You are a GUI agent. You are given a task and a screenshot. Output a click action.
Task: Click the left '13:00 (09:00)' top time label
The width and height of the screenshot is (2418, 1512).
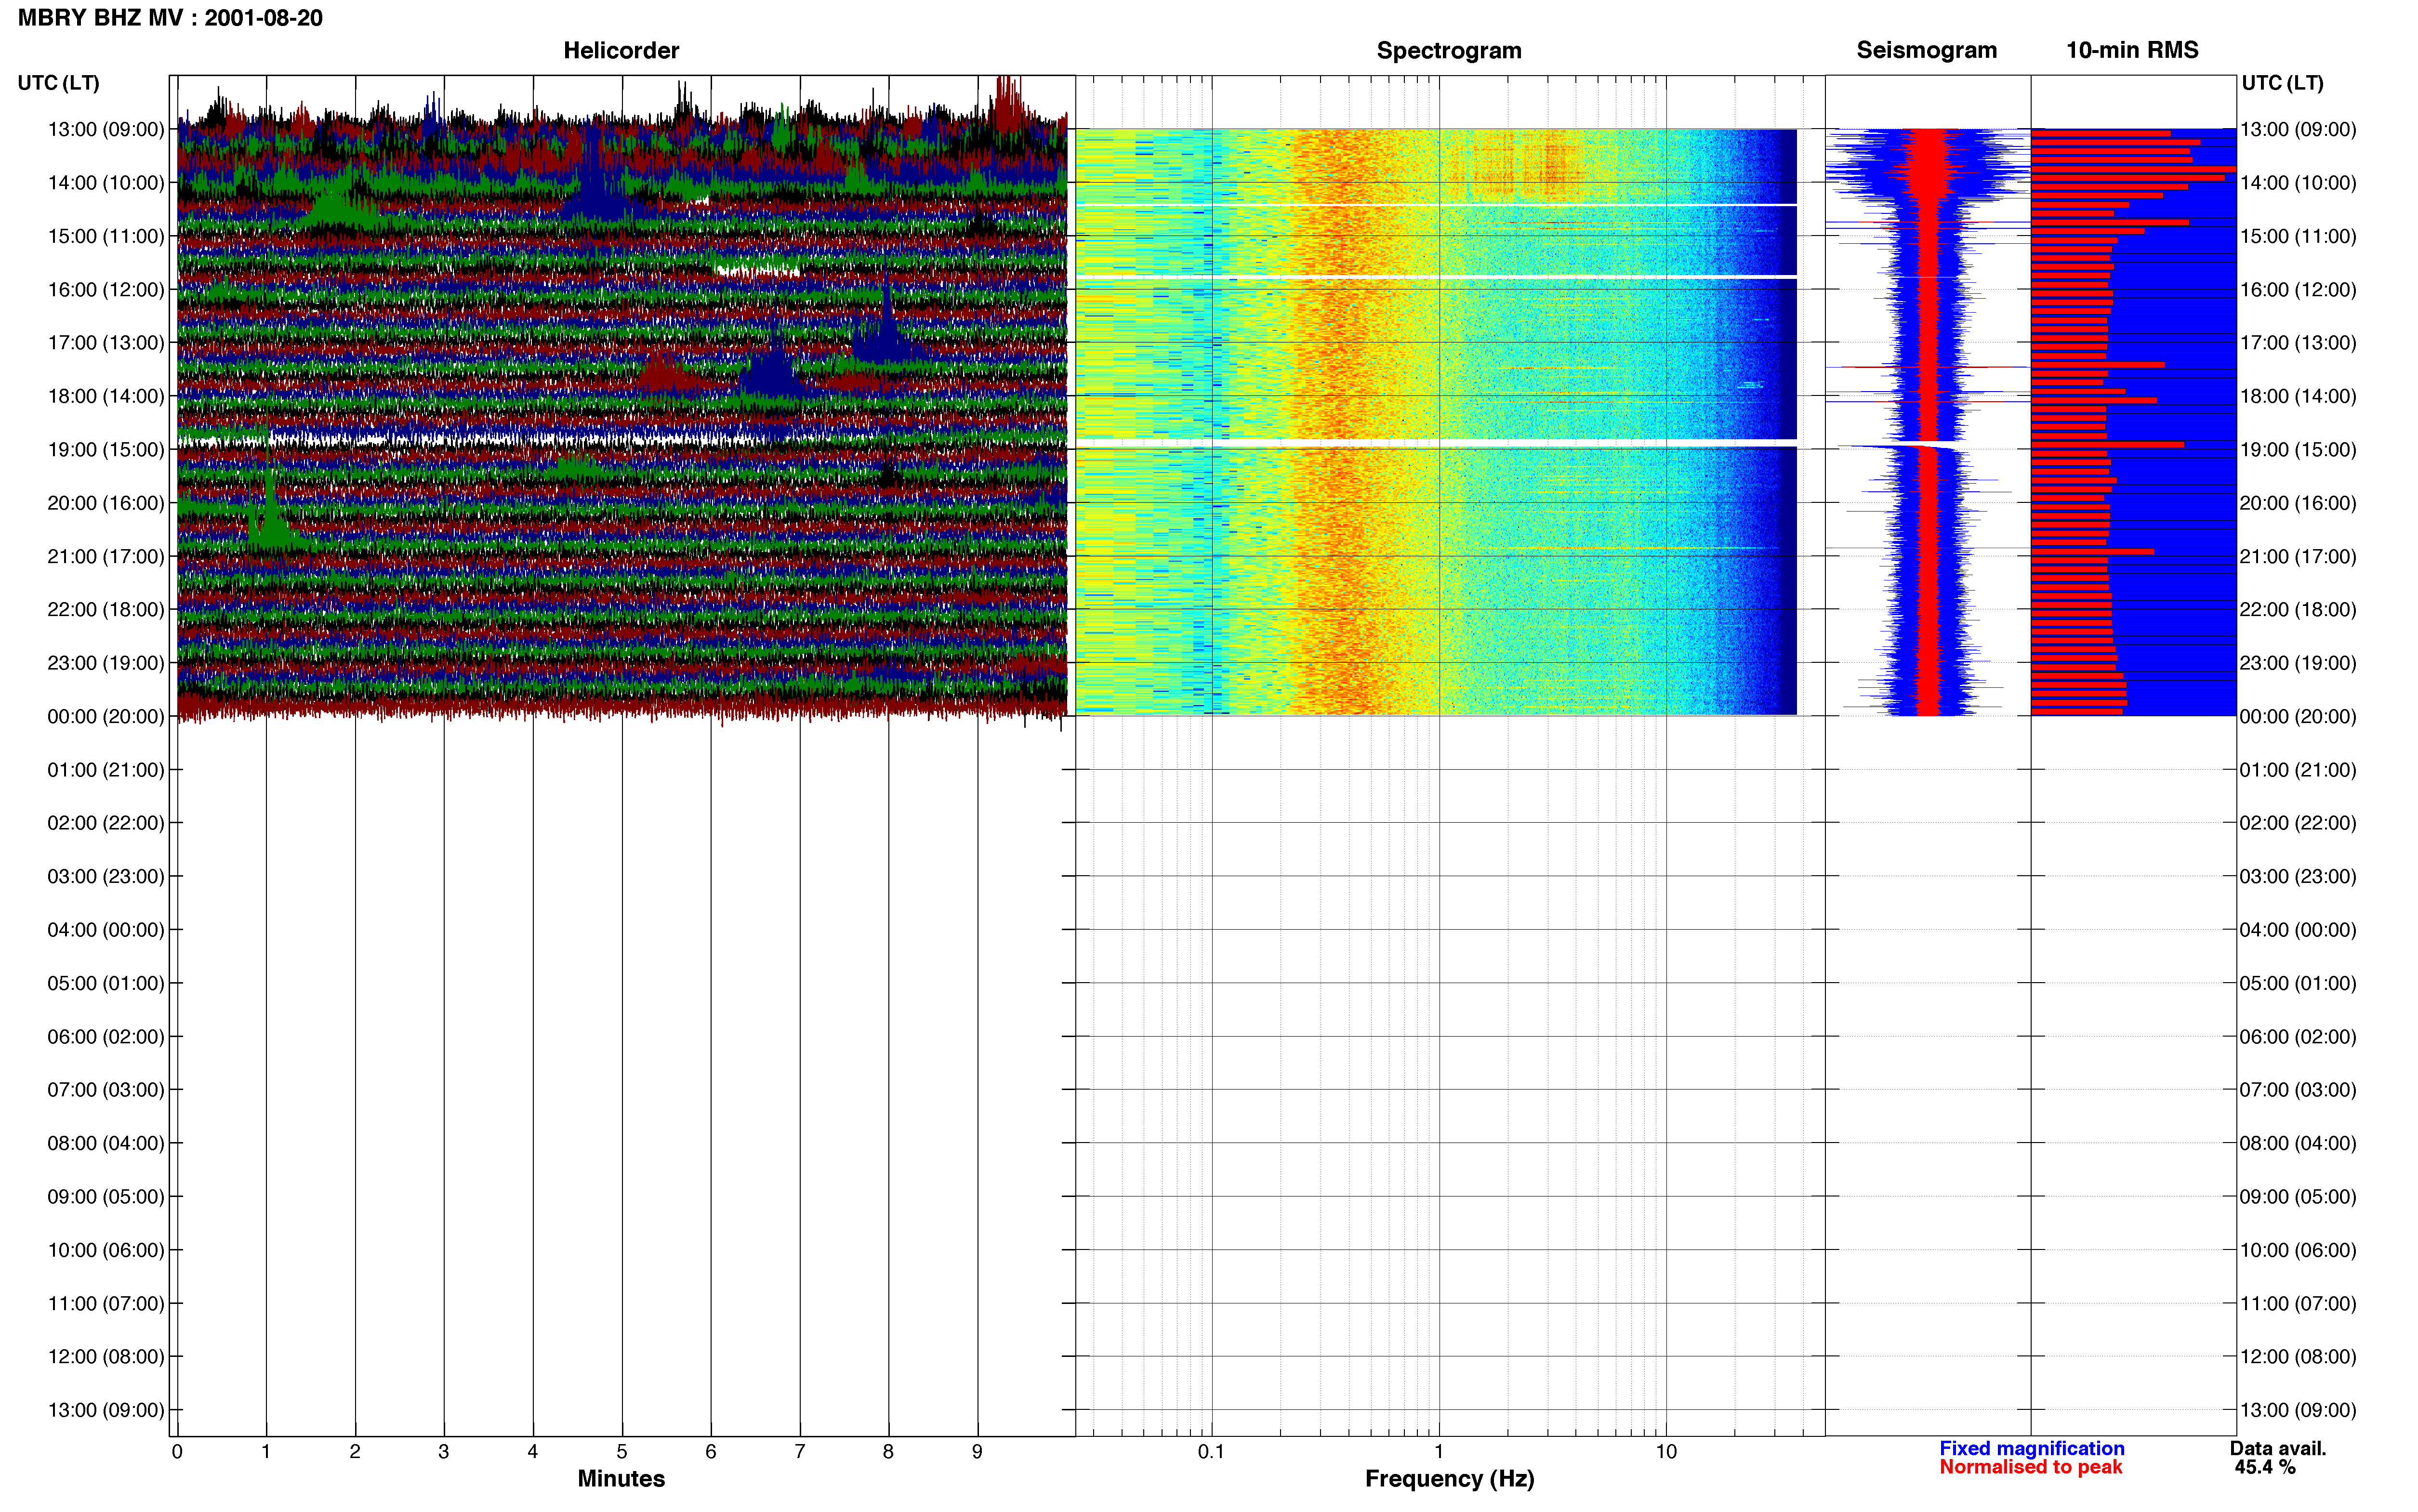[x=106, y=129]
